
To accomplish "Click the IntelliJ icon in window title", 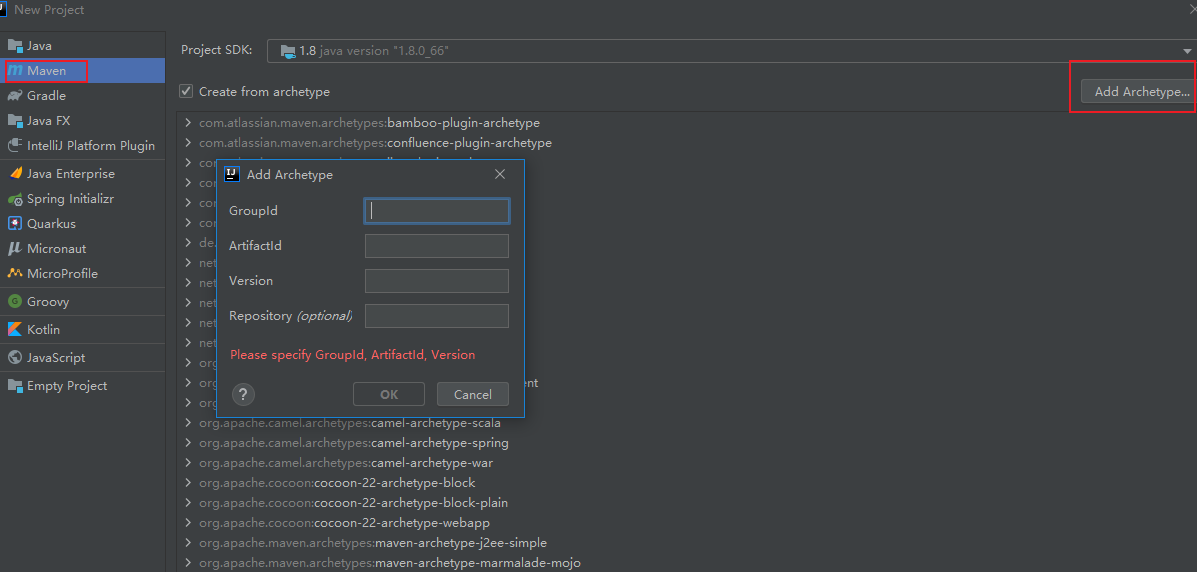I will (x=4, y=9).
